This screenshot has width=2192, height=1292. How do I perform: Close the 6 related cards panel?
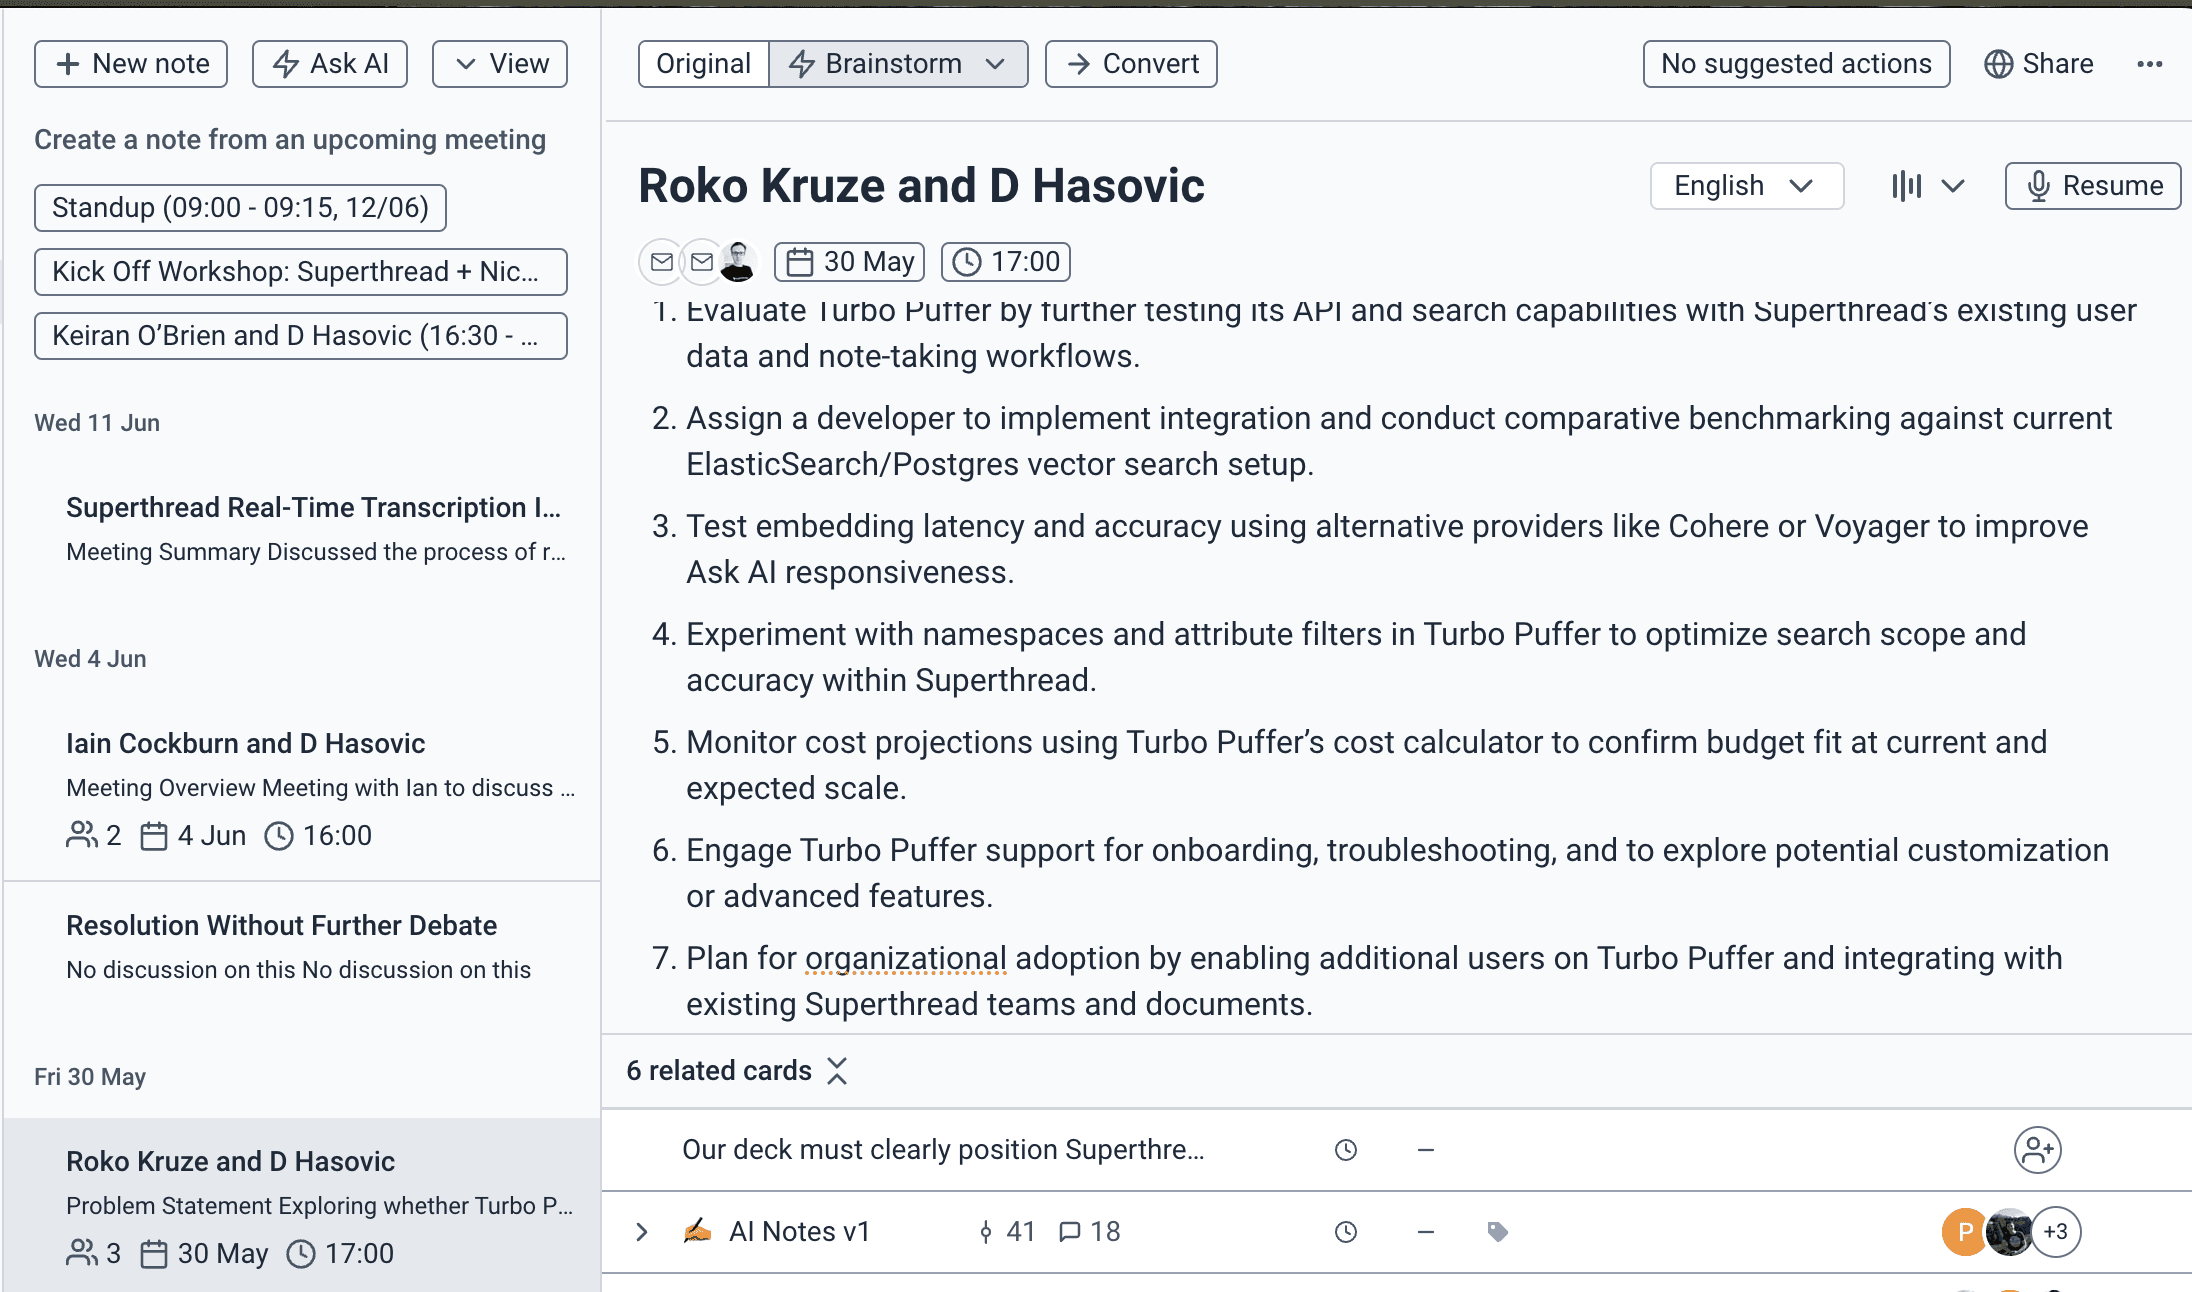point(838,1071)
